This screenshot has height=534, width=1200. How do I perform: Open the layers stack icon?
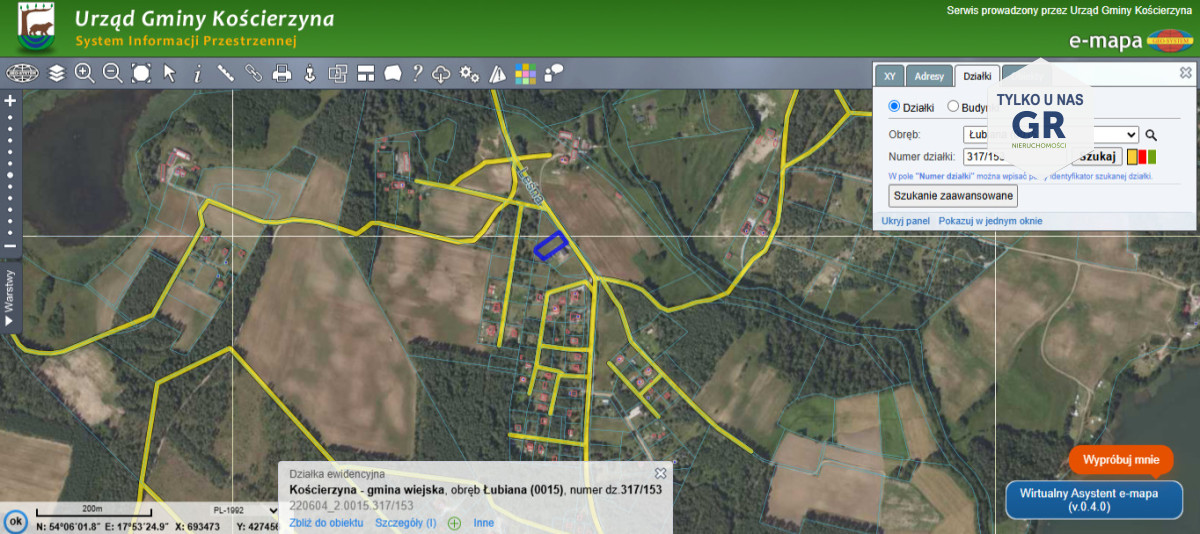point(57,73)
